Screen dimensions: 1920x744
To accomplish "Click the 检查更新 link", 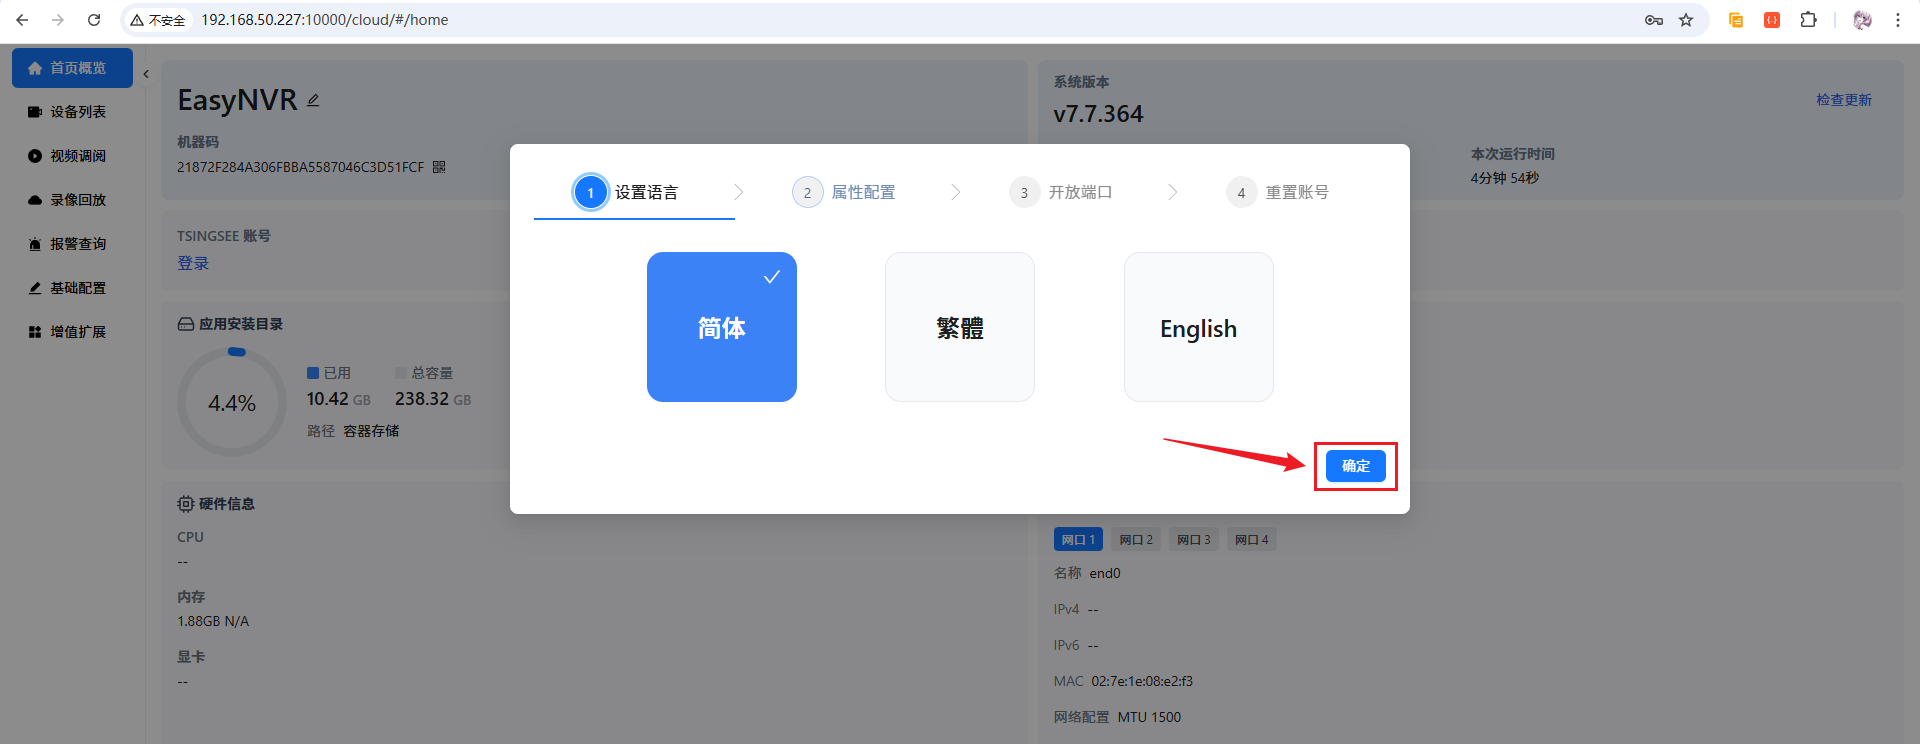I will click(x=1843, y=100).
